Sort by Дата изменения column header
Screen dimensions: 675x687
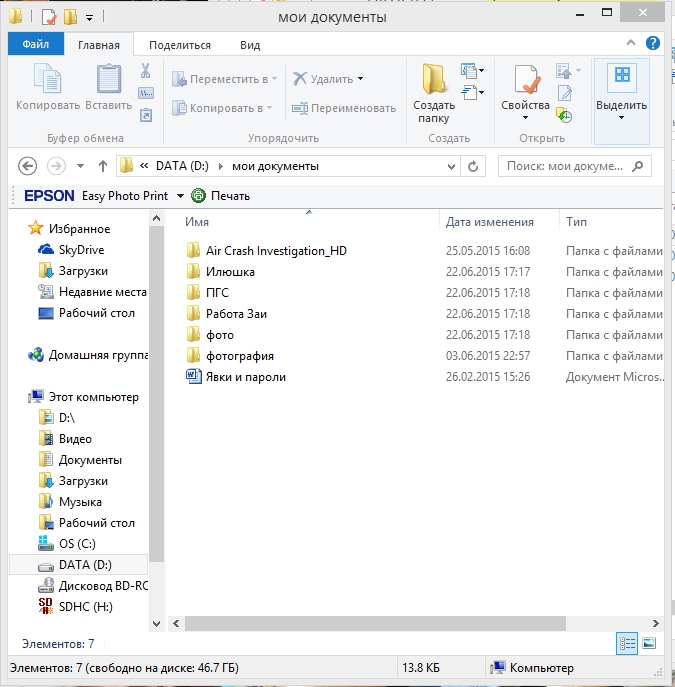490,222
